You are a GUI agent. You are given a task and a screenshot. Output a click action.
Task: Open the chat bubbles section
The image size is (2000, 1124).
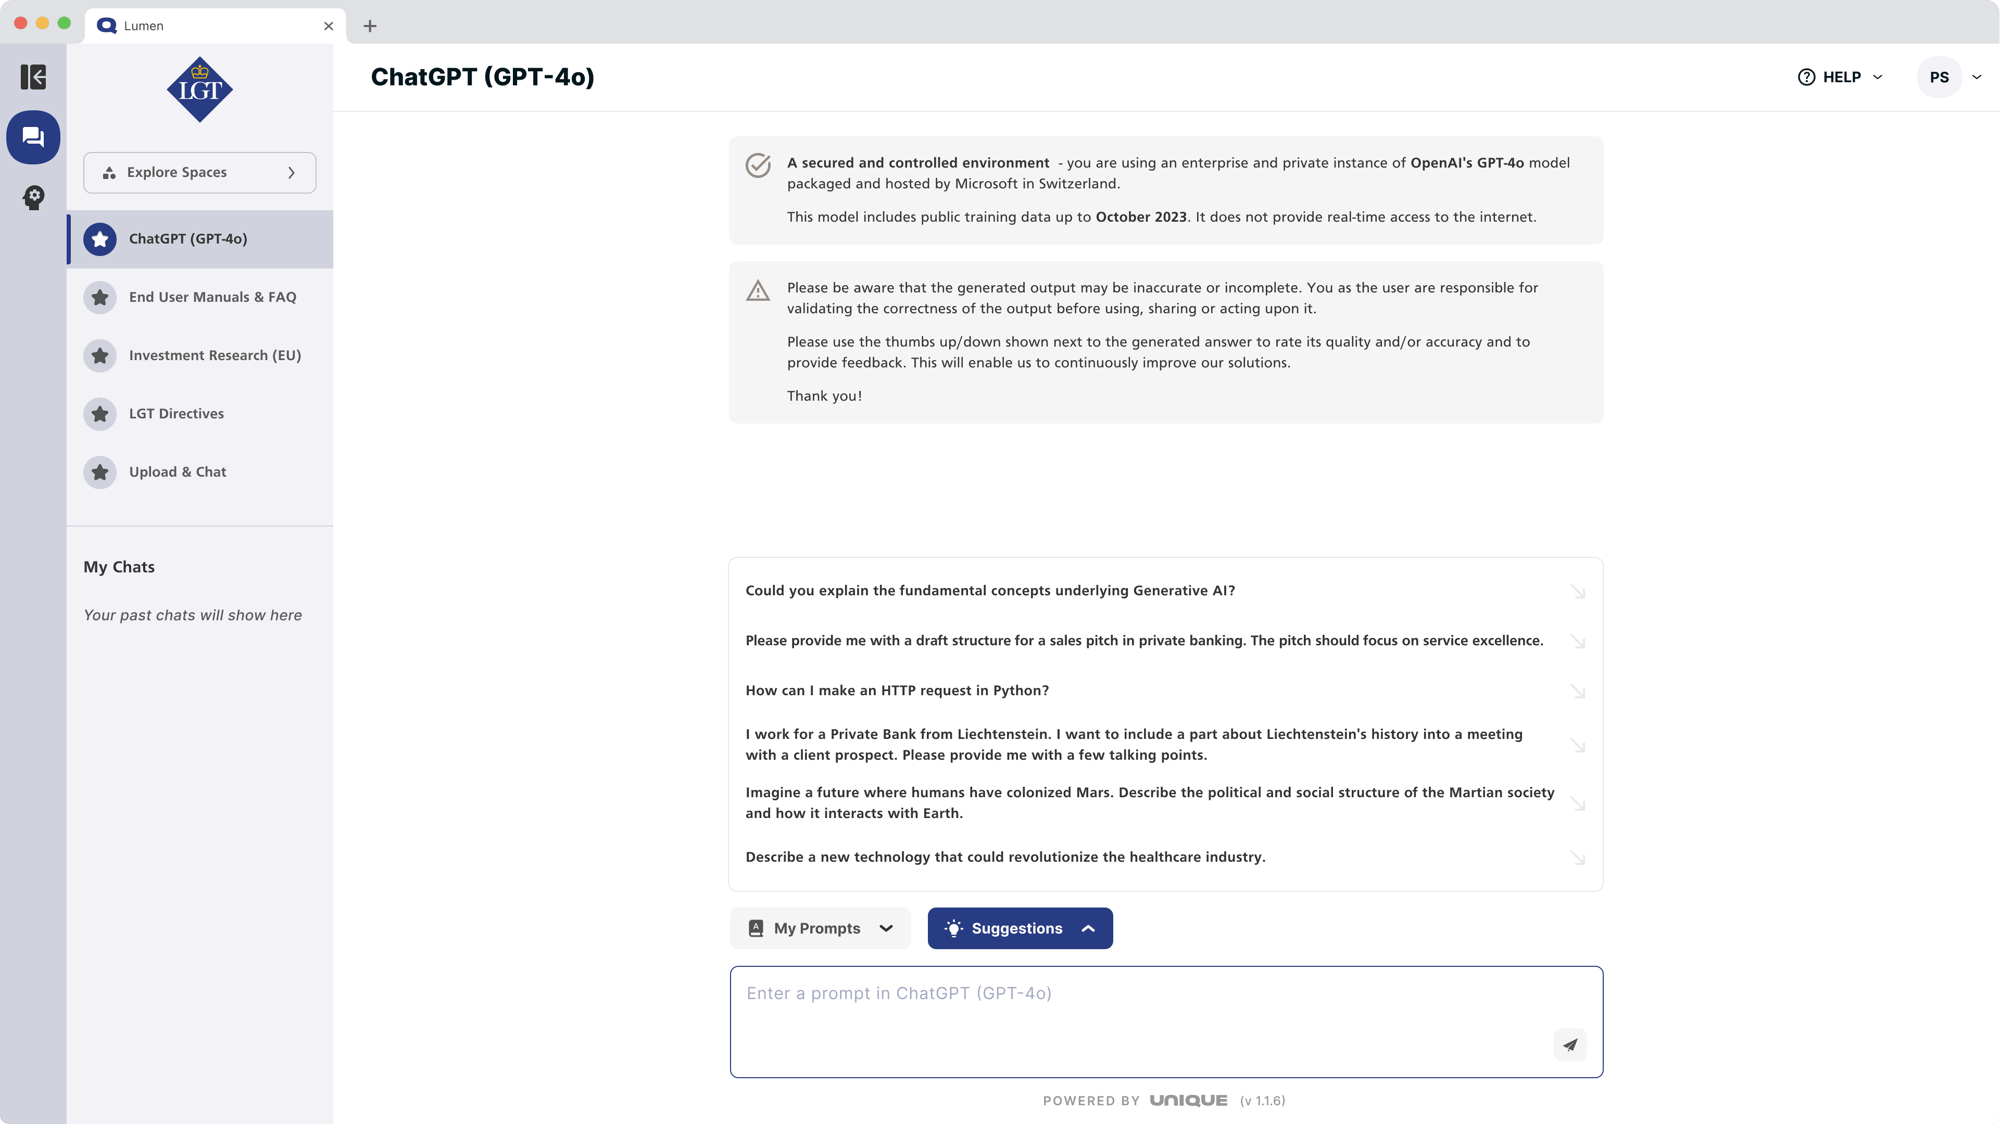(33, 137)
